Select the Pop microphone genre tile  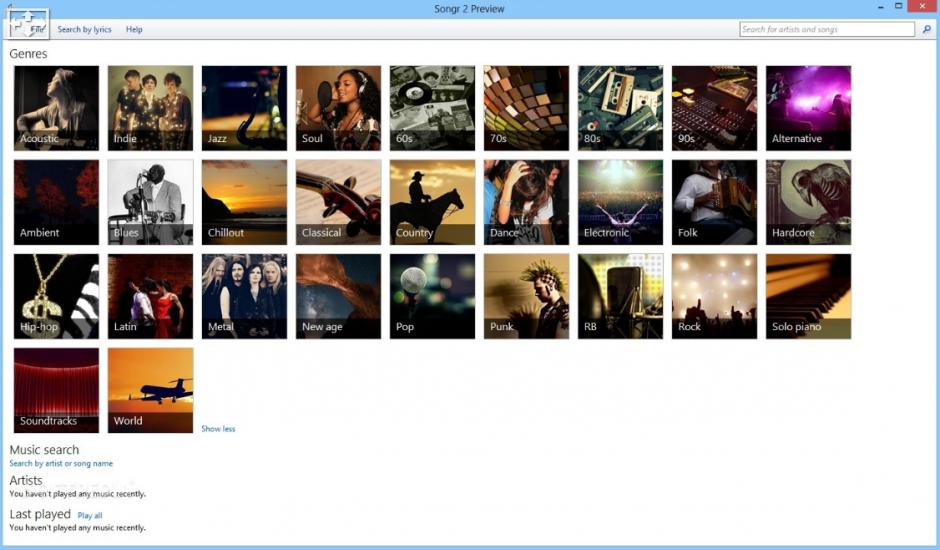click(432, 296)
